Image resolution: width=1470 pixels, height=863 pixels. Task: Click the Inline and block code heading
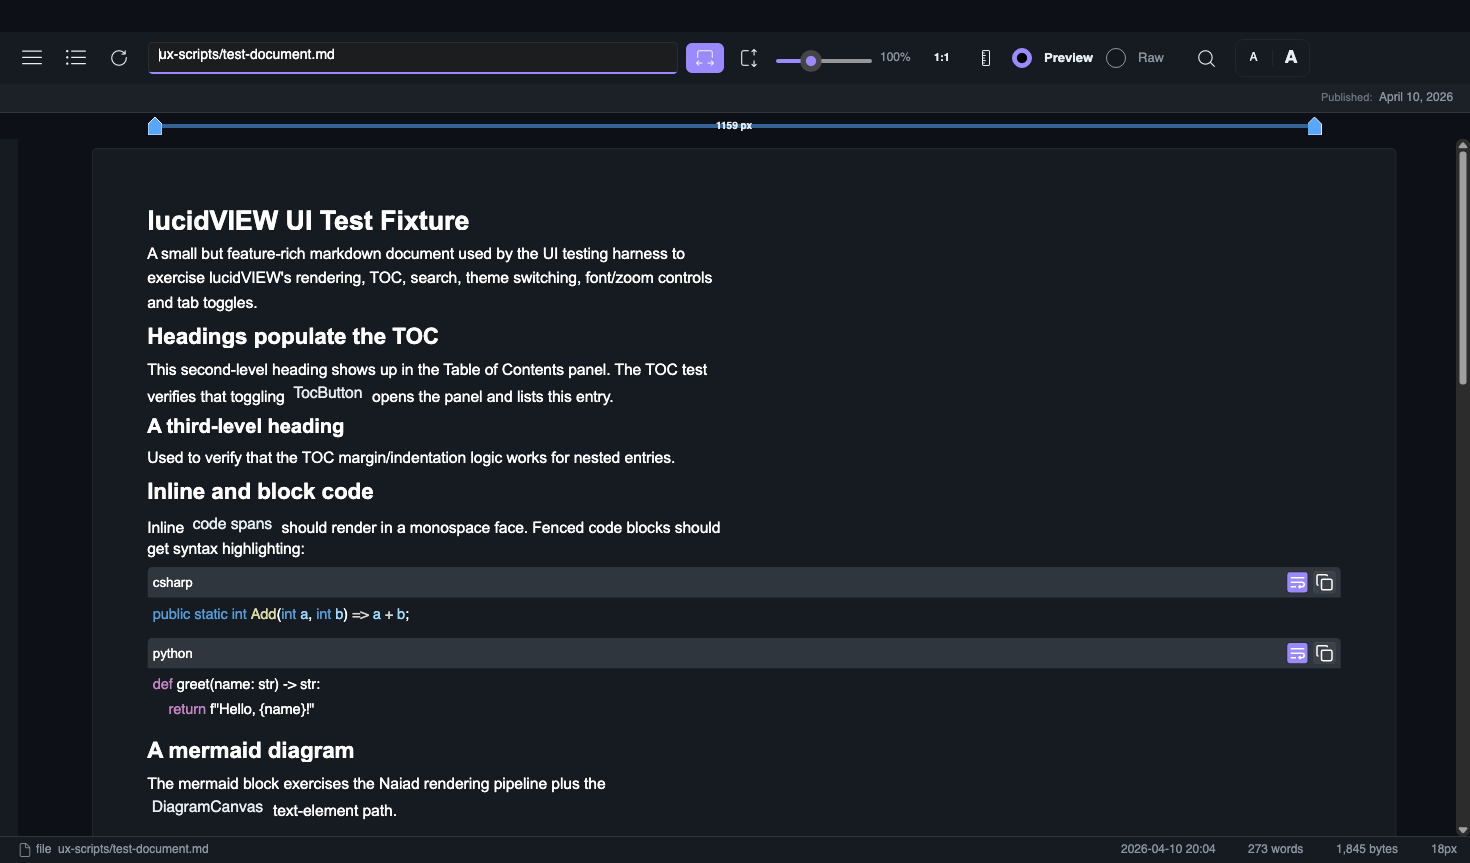click(260, 491)
